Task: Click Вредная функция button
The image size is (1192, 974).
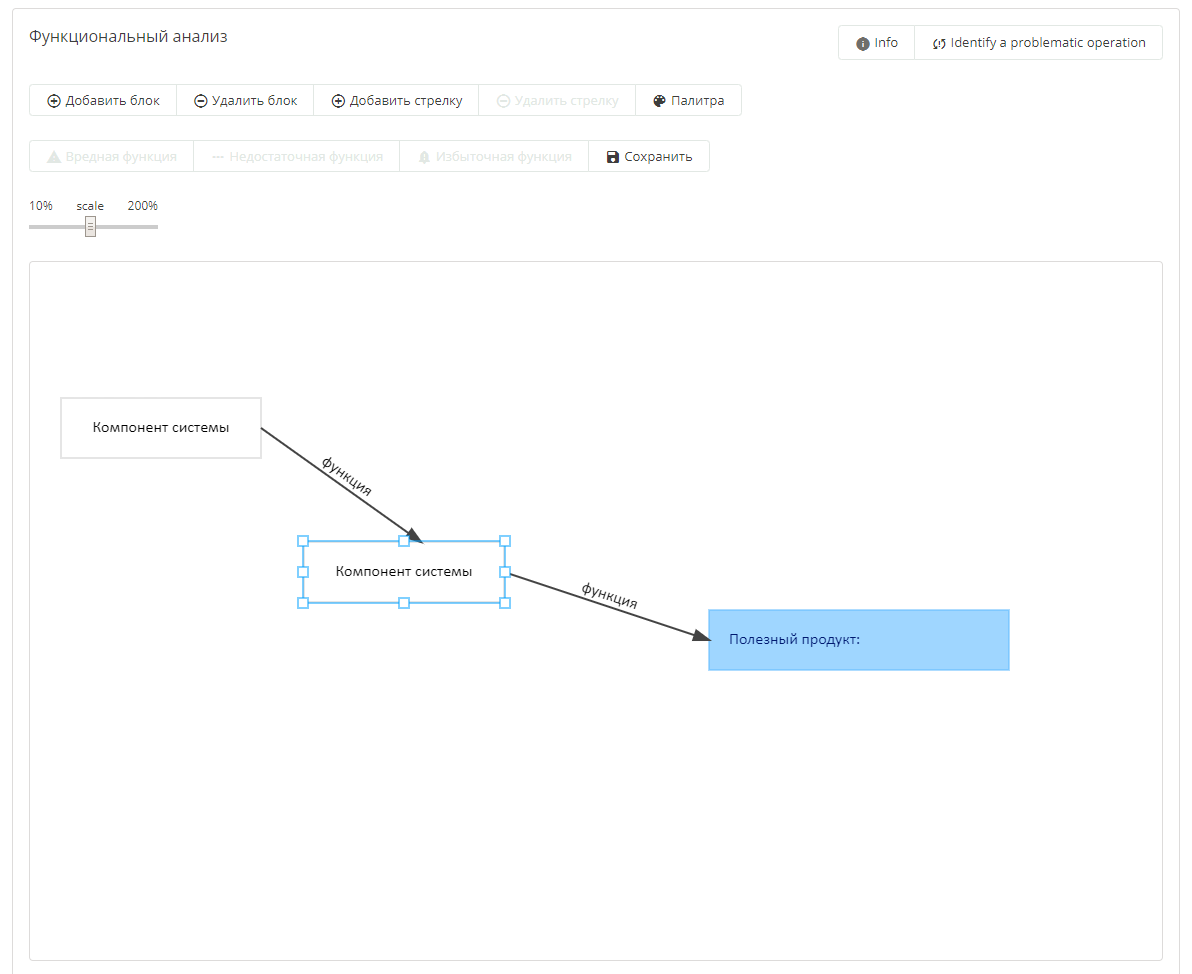Action: point(112,157)
